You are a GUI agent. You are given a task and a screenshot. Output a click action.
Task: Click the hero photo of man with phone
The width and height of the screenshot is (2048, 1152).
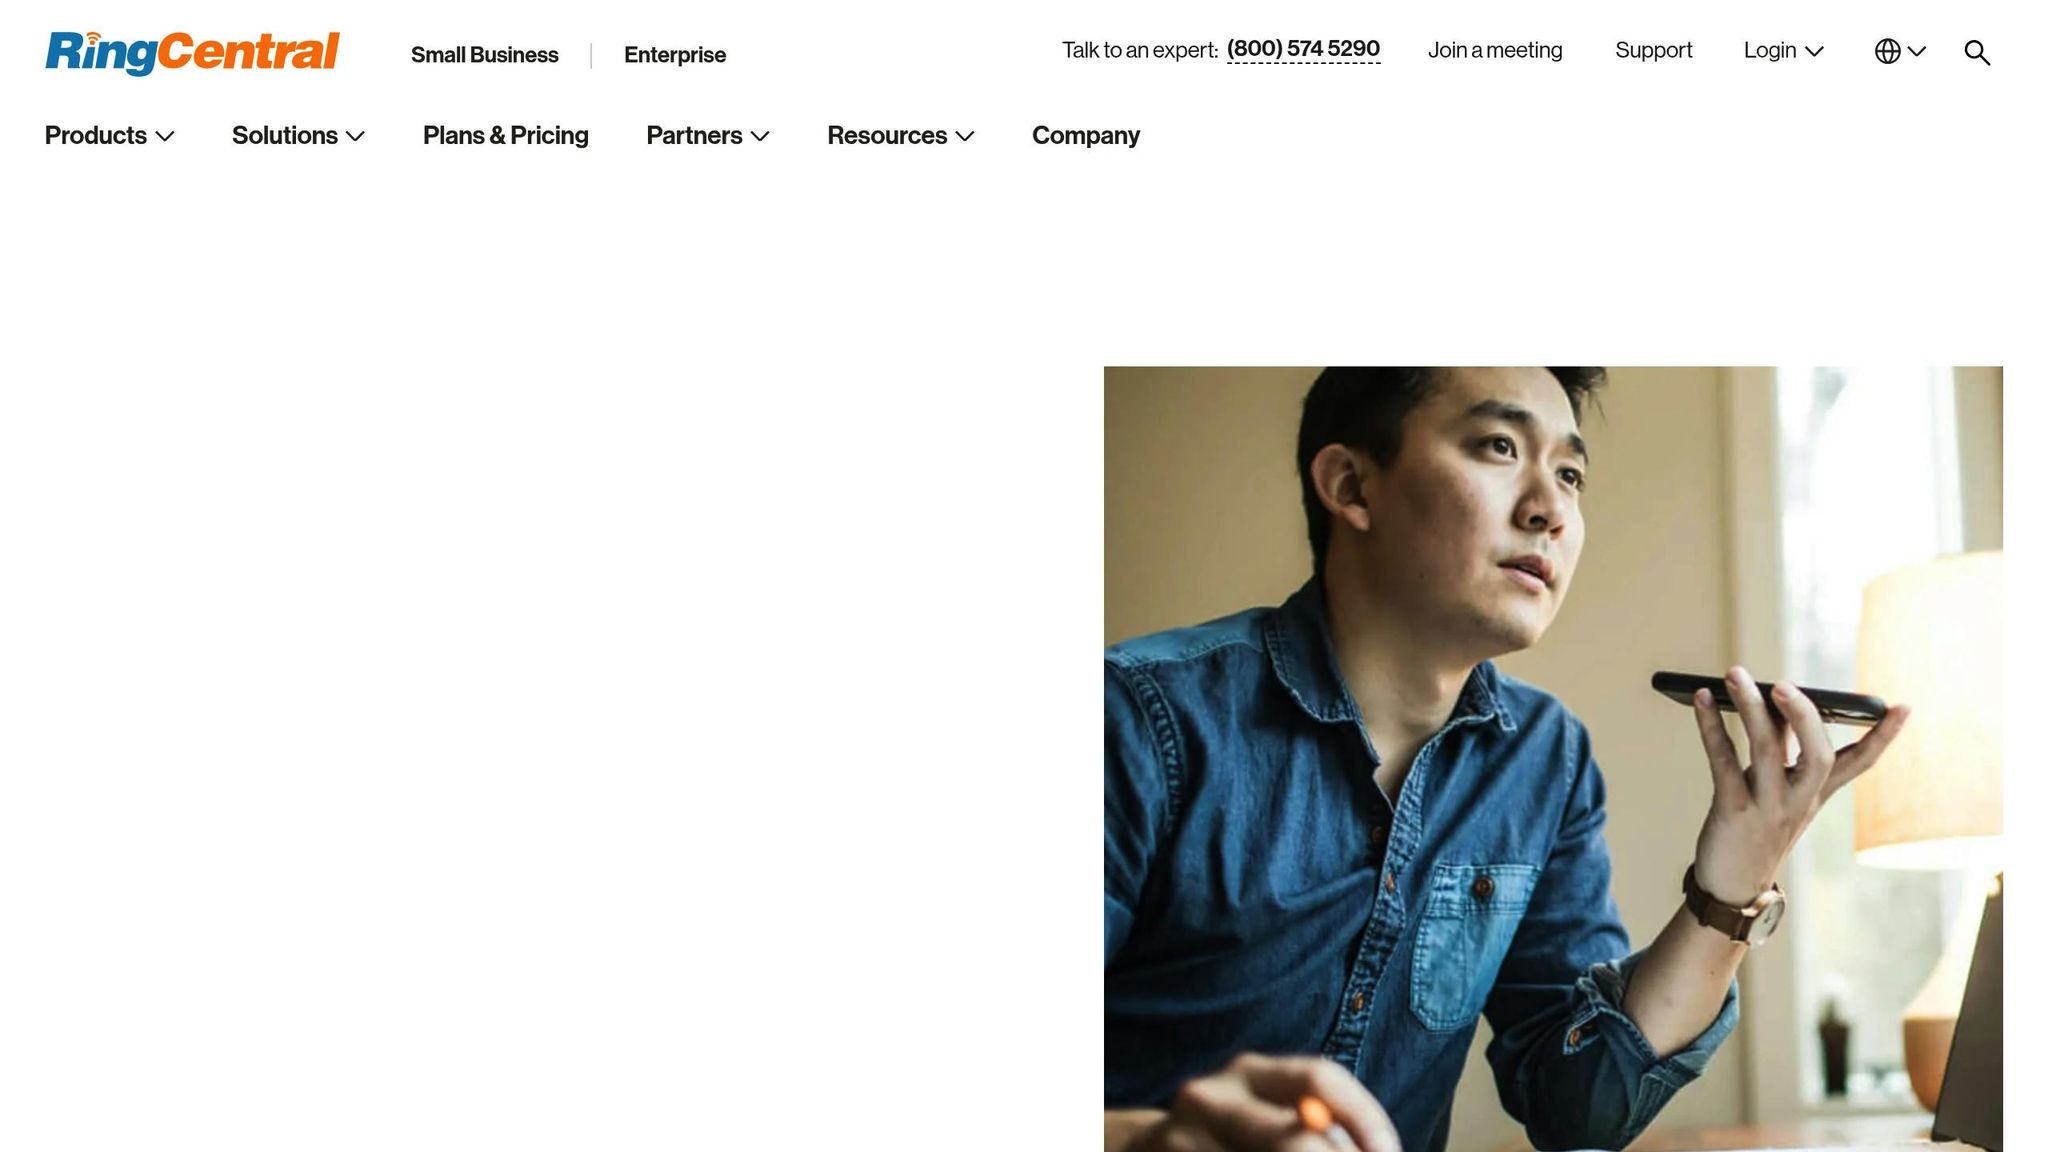coord(1553,759)
